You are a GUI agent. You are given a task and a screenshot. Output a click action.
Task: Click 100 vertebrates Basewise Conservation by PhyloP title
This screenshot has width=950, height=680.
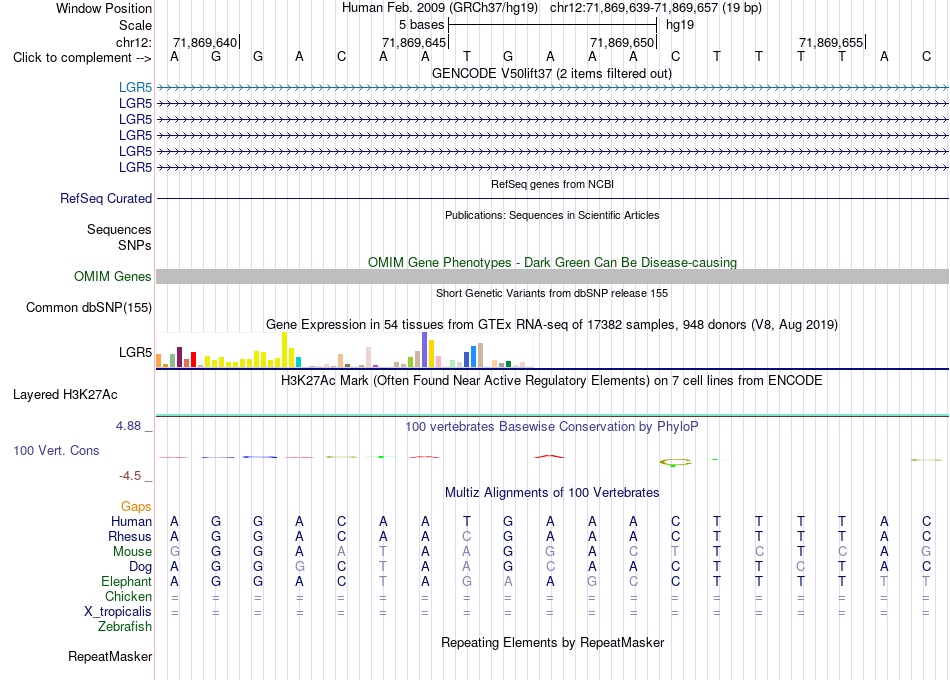(x=552, y=426)
